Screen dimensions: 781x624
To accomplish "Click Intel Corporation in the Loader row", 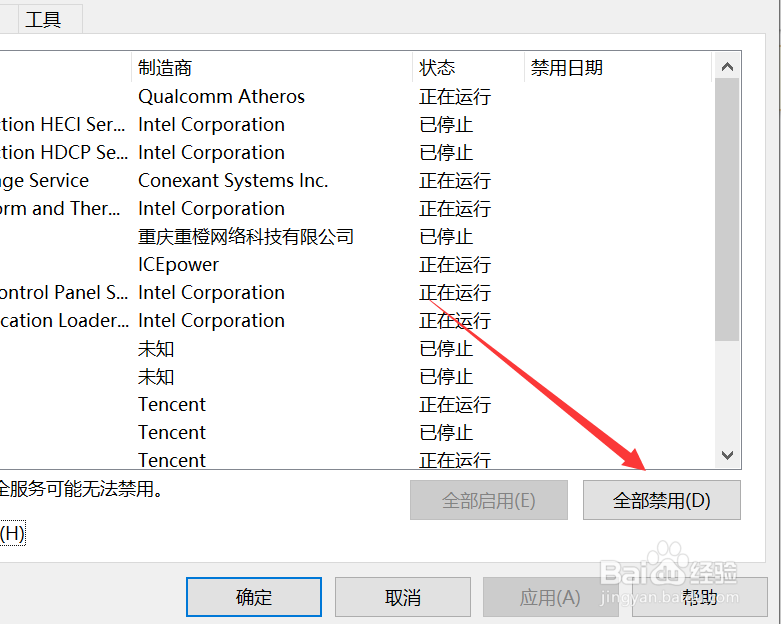I will pos(211,320).
